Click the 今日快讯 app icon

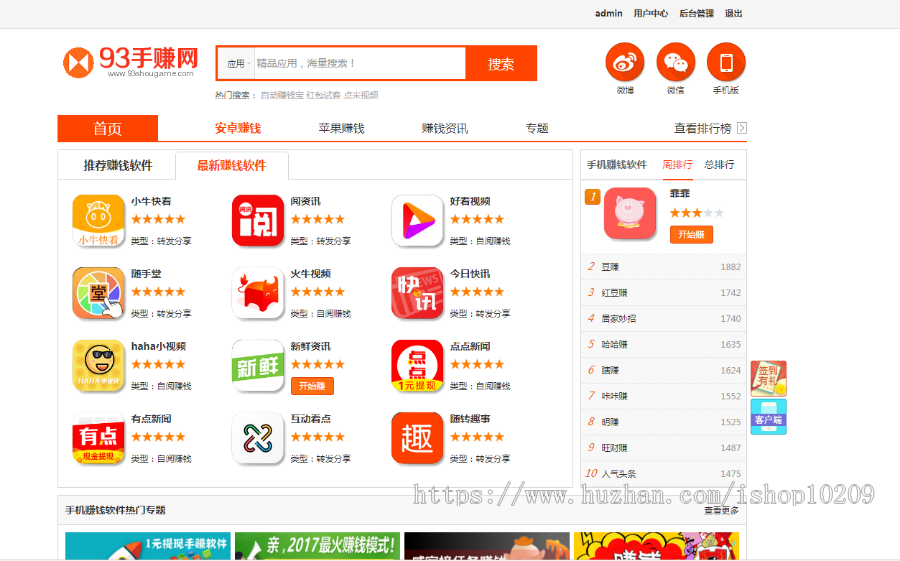417,293
